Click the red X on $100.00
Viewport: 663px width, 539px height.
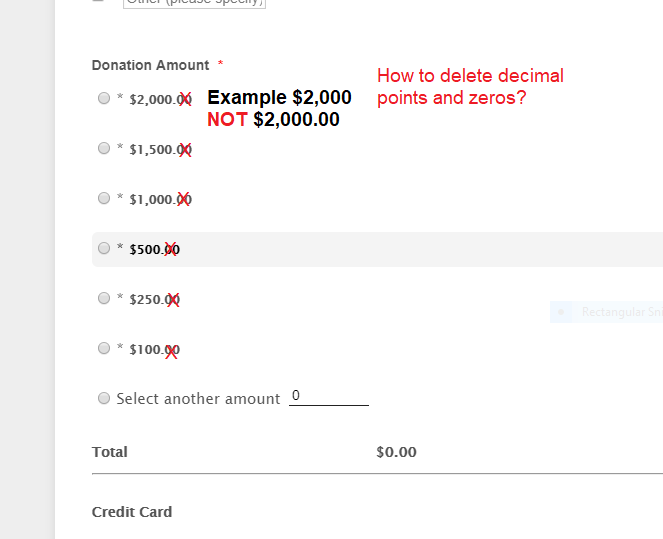point(172,350)
